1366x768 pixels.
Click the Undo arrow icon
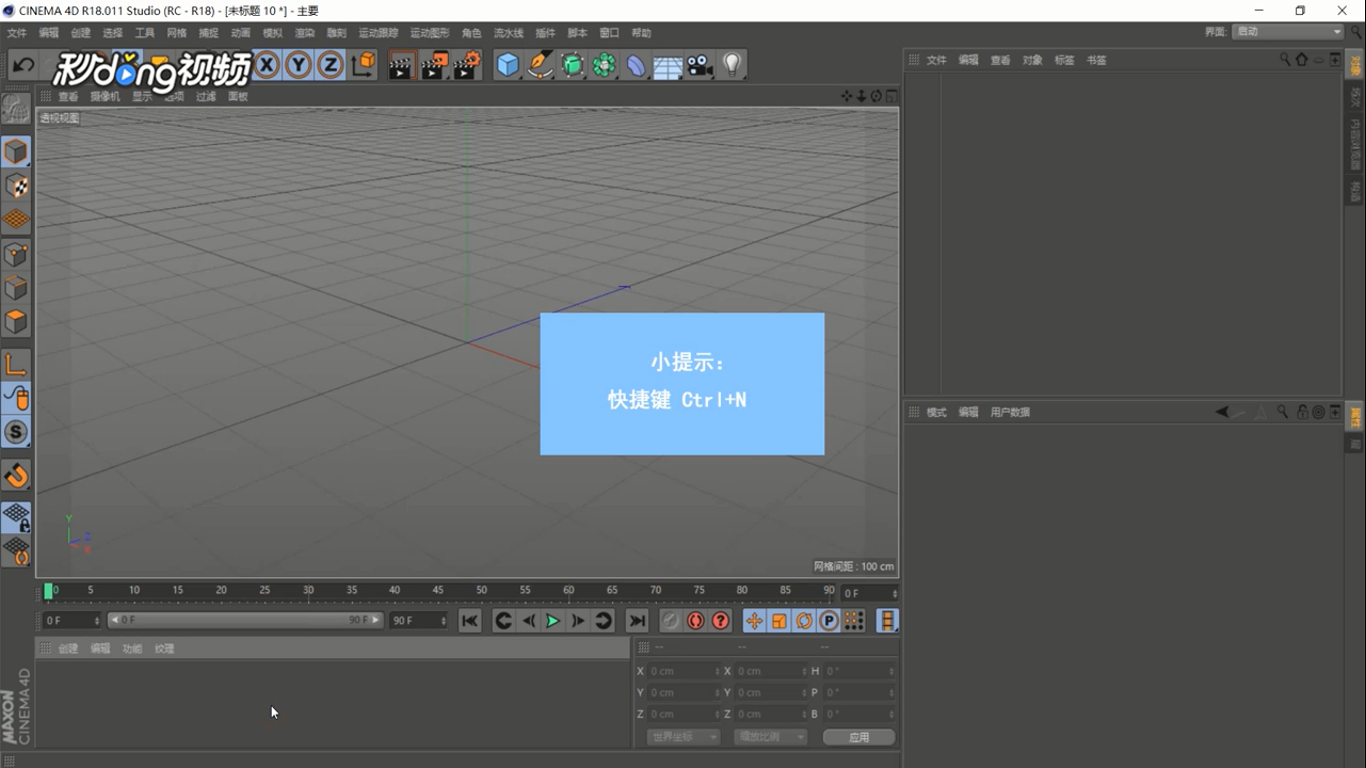point(23,66)
